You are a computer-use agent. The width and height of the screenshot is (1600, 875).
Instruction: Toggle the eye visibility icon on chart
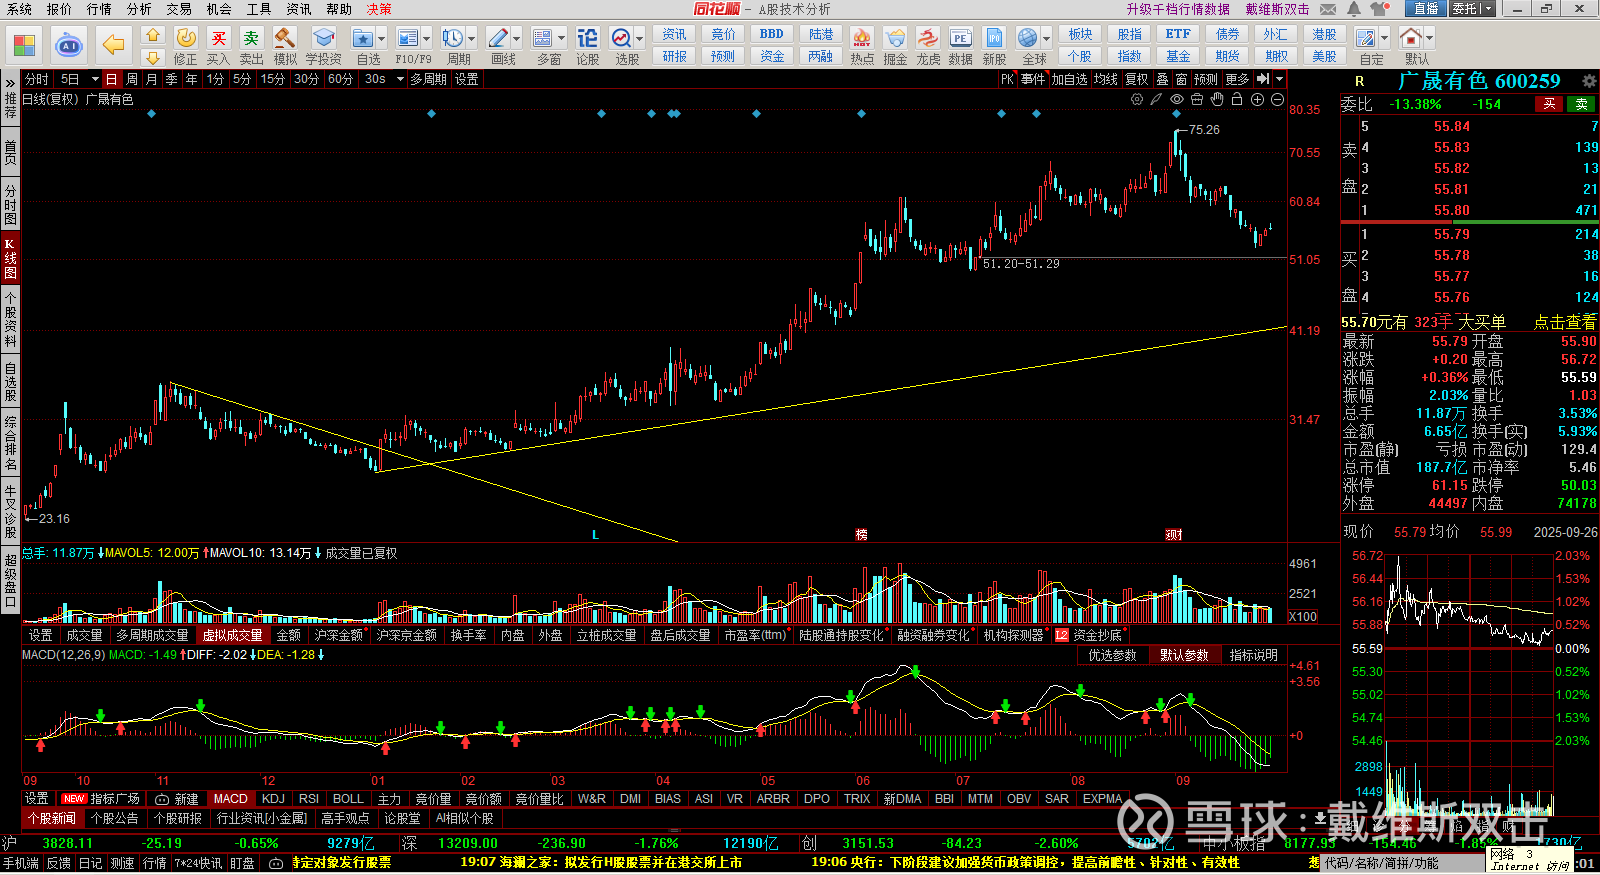point(1177,99)
